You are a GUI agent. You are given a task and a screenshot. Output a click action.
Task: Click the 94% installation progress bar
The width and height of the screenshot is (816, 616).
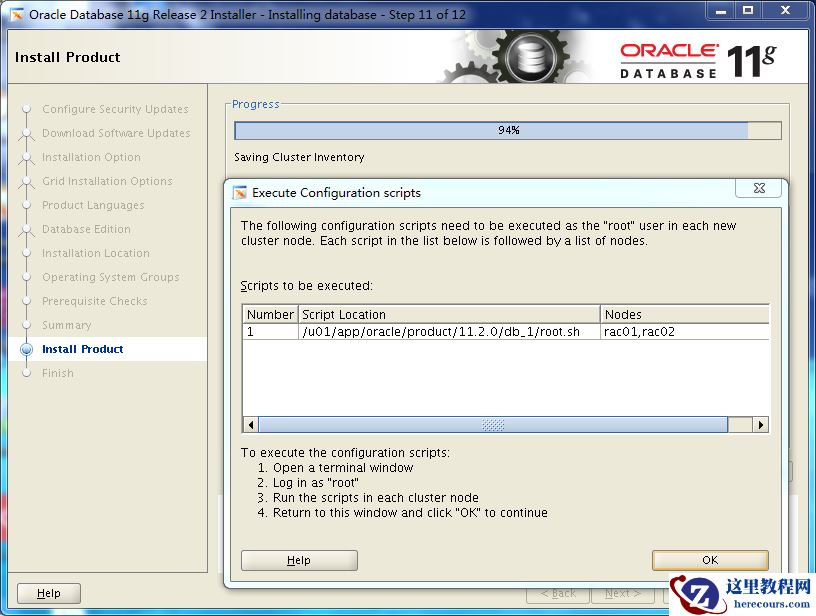point(508,130)
